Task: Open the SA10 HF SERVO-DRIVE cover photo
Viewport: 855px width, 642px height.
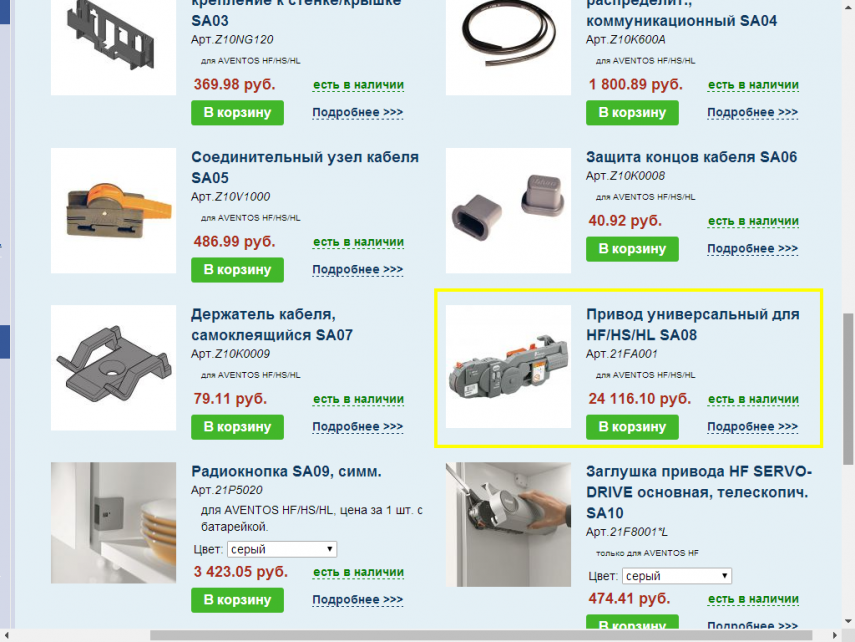Action: click(x=508, y=525)
